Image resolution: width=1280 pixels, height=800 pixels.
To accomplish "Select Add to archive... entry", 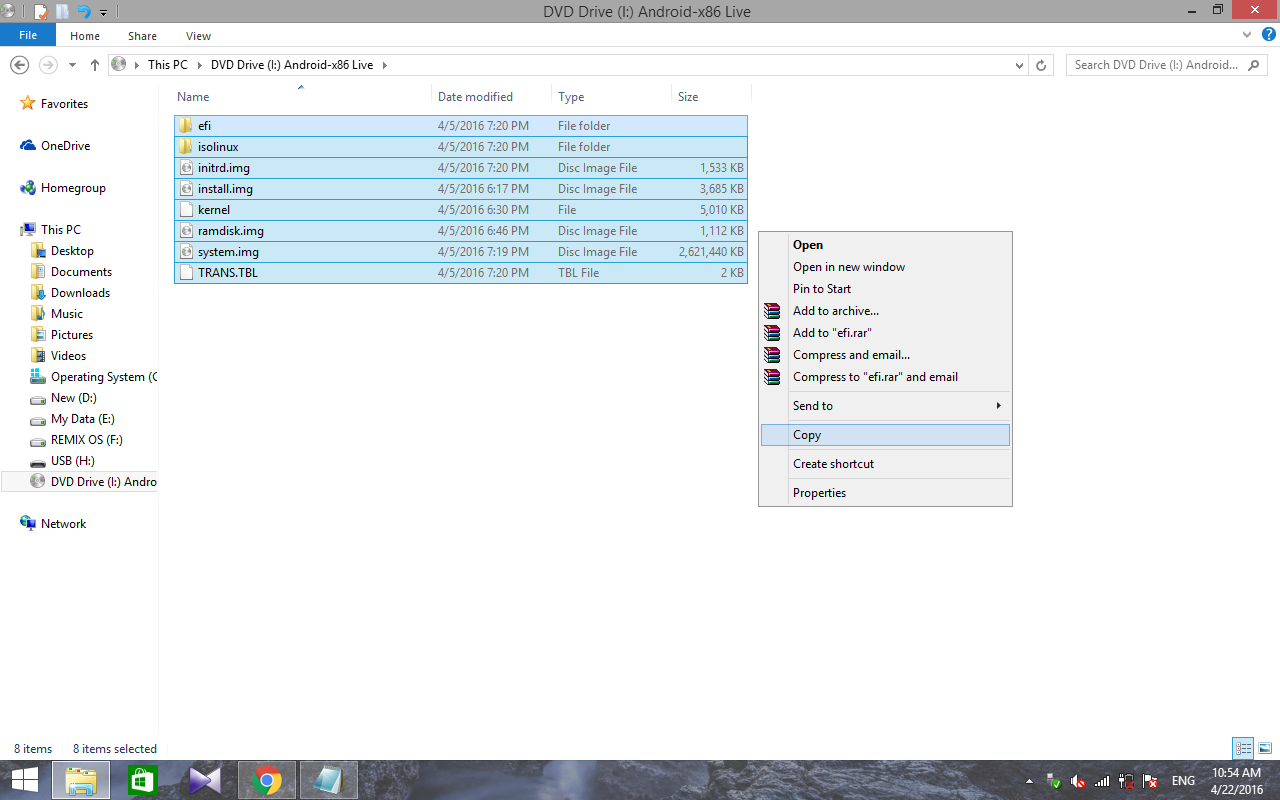I will pos(885,311).
